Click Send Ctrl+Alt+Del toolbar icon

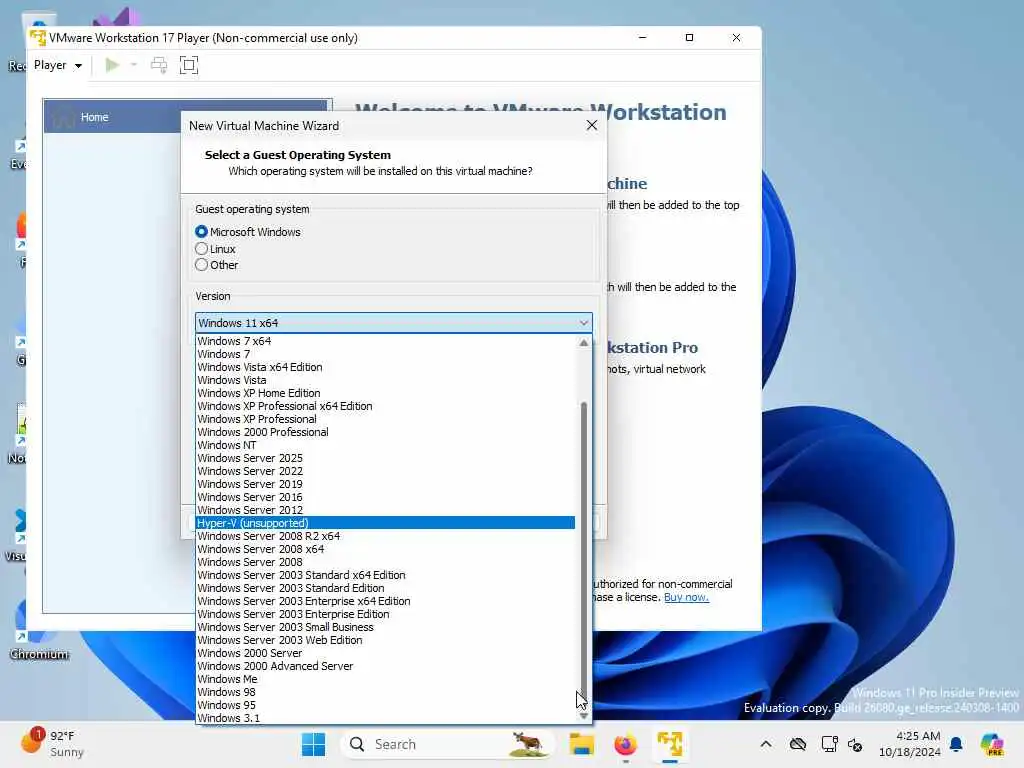[159, 65]
